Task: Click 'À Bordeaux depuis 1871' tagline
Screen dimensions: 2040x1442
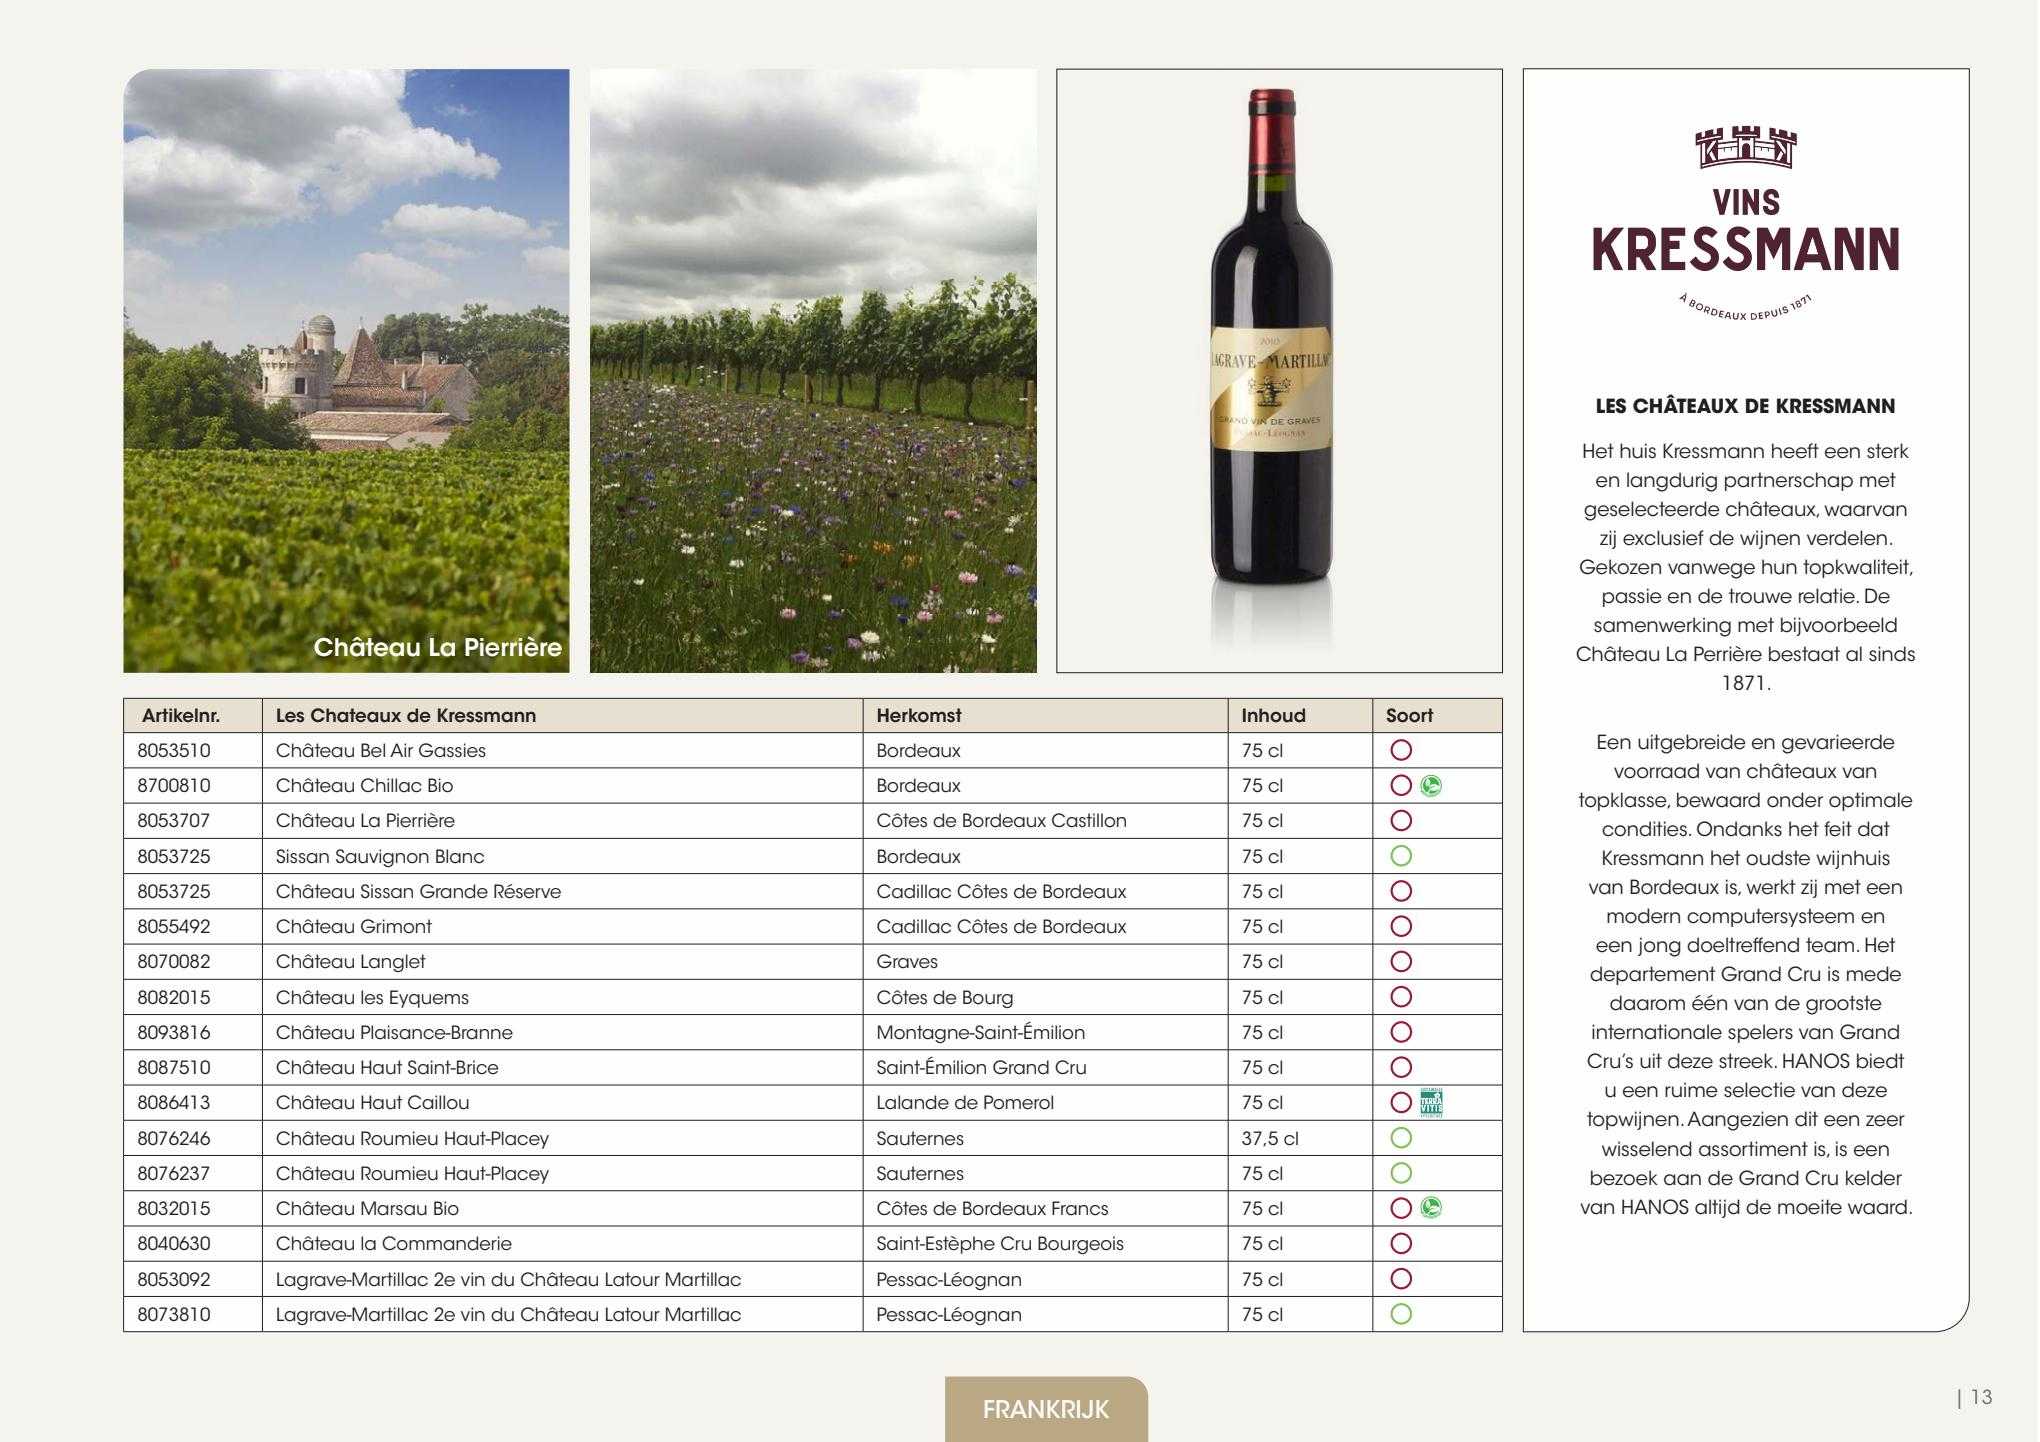Action: 1746,308
